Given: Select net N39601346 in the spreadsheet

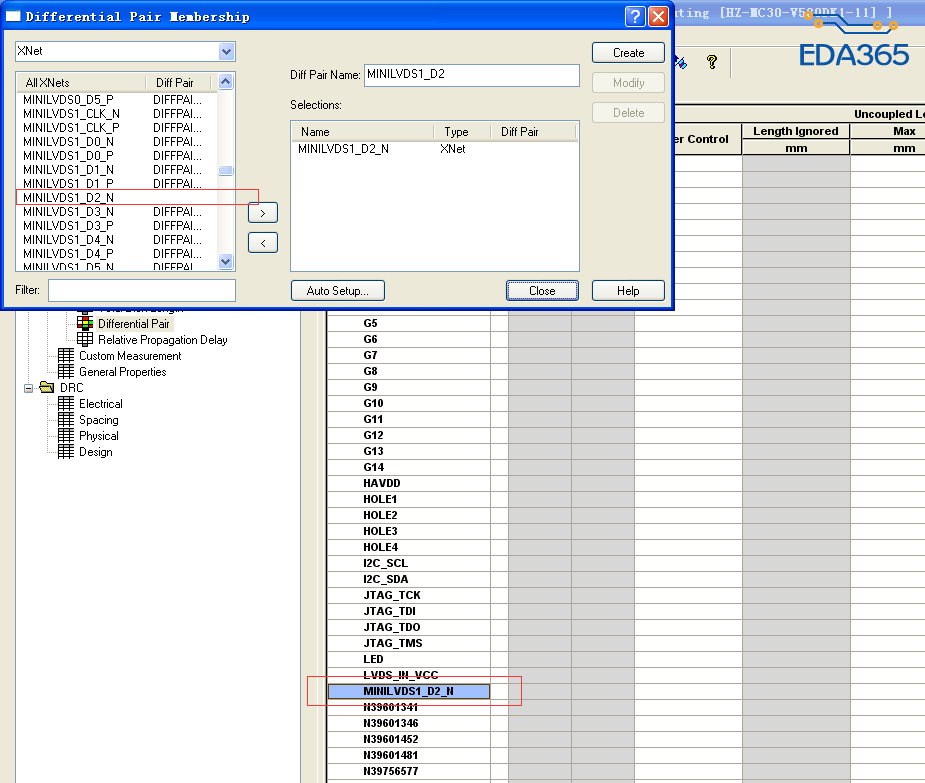Looking at the screenshot, I should [391, 723].
